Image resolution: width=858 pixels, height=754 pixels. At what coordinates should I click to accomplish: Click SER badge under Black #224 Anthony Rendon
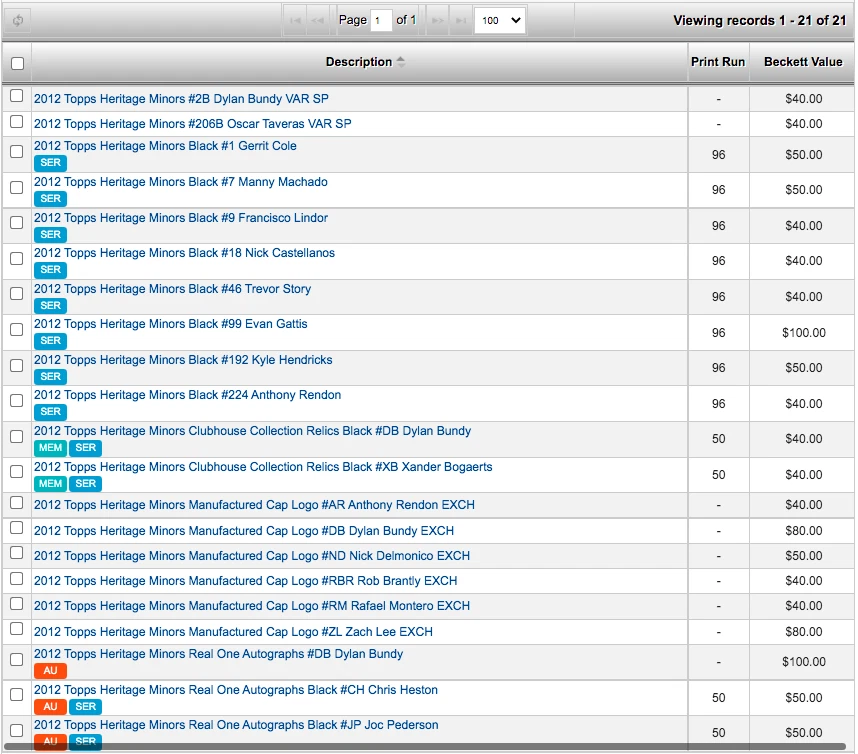pos(50,412)
